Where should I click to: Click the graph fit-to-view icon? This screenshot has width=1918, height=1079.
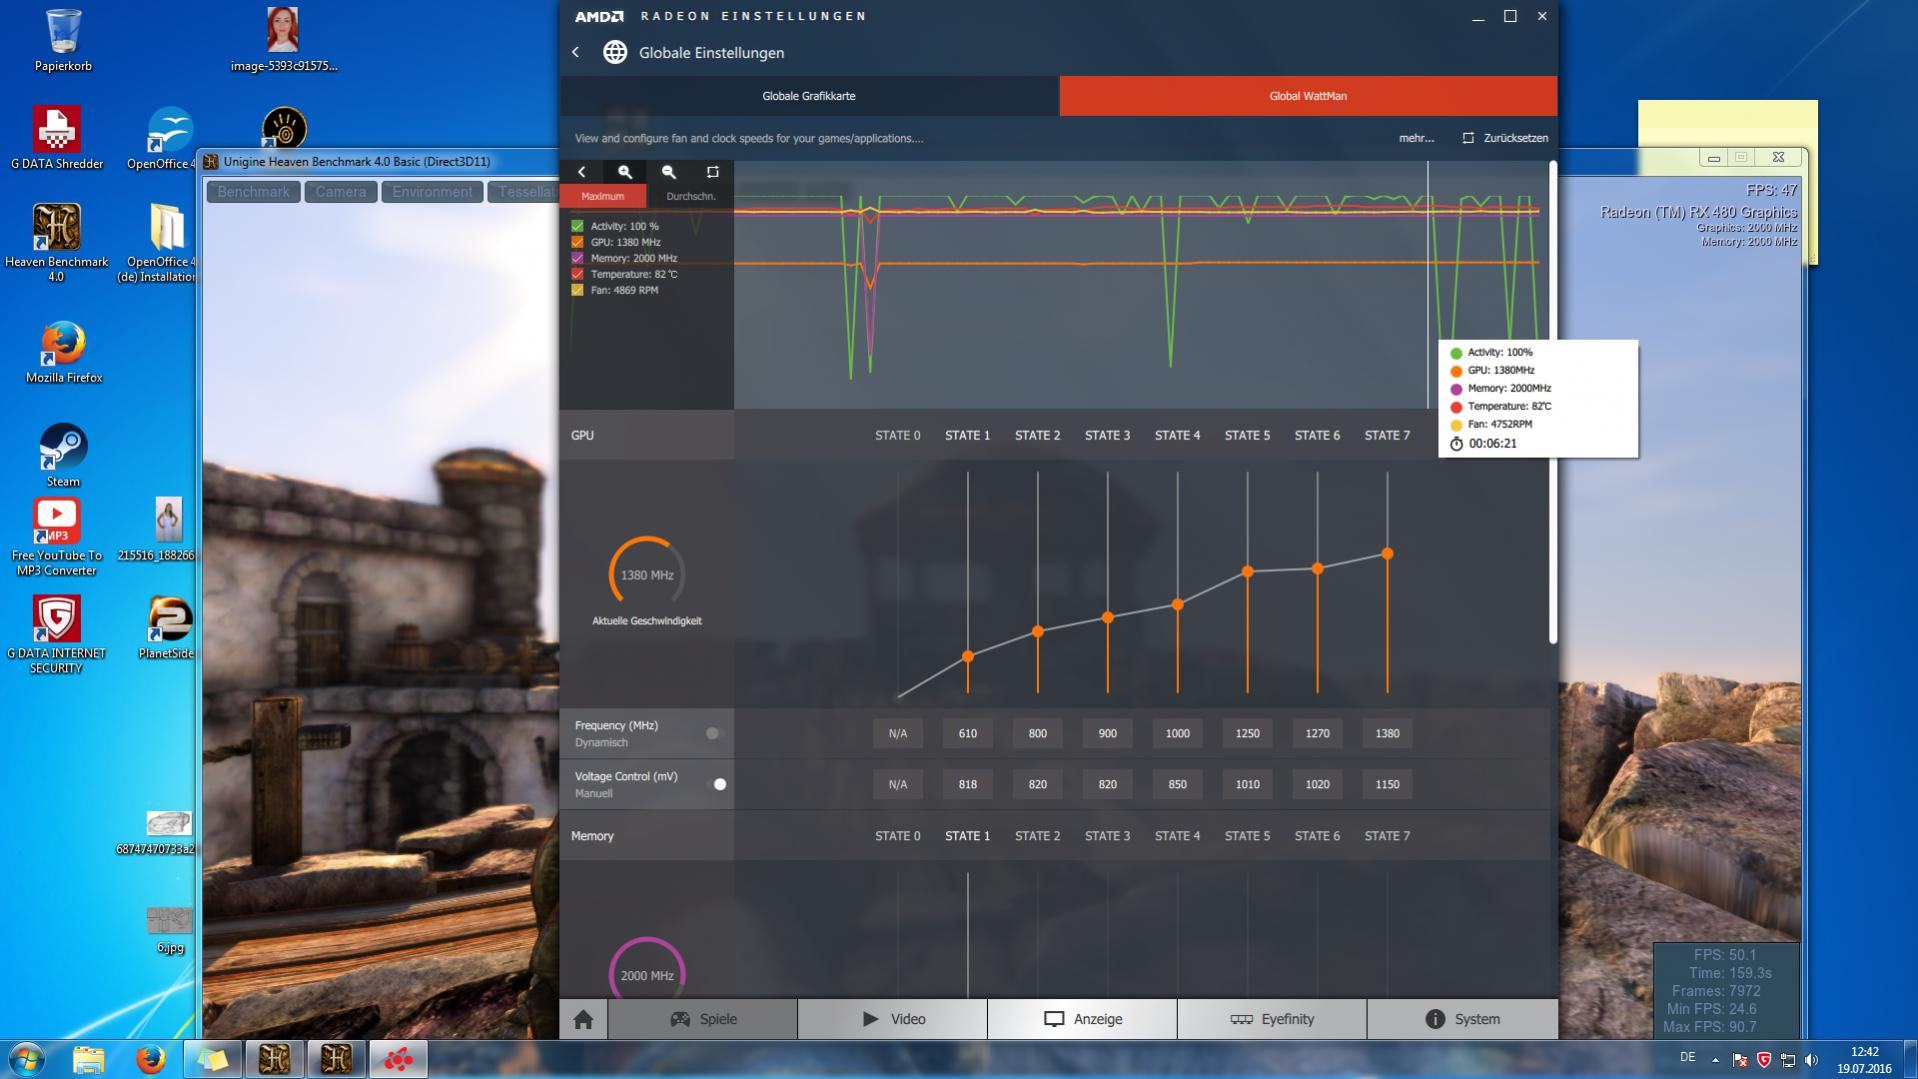pos(712,172)
